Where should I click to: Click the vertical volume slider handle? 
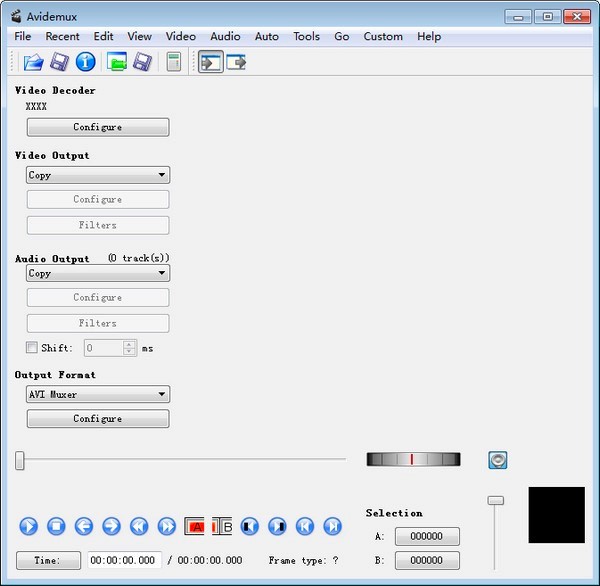pos(495,500)
